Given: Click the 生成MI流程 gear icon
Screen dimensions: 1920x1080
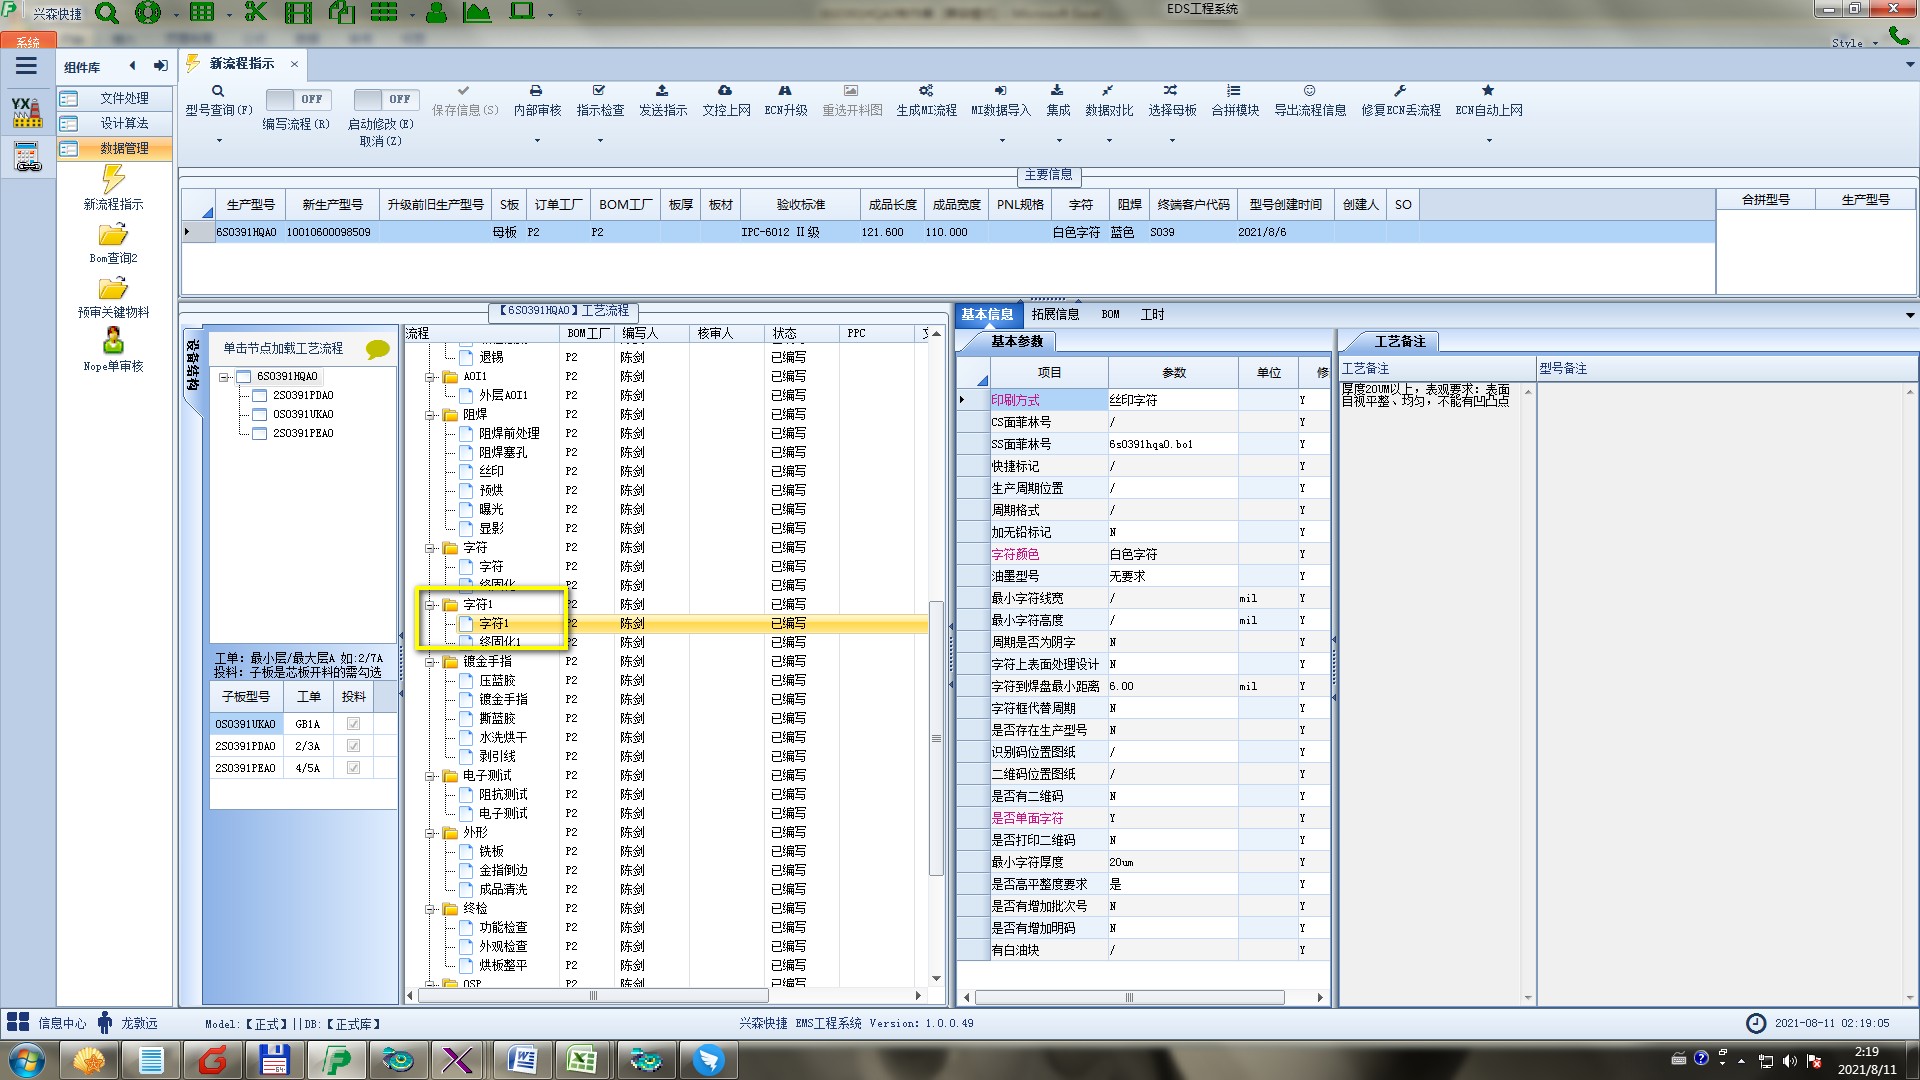Looking at the screenshot, I should (926, 91).
